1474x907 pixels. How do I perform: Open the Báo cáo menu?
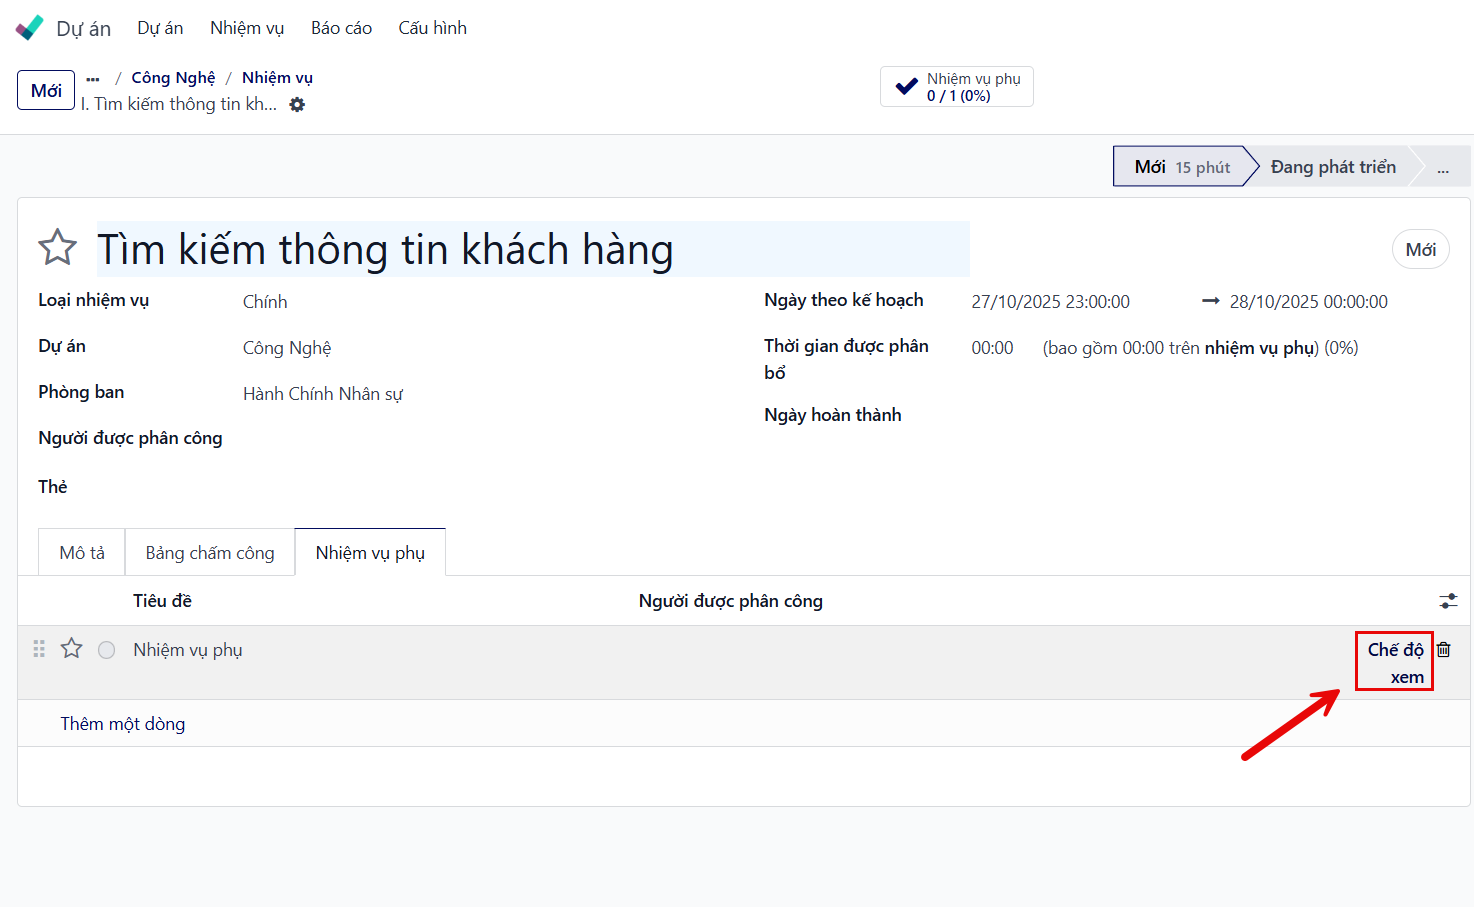click(x=341, y=28)
